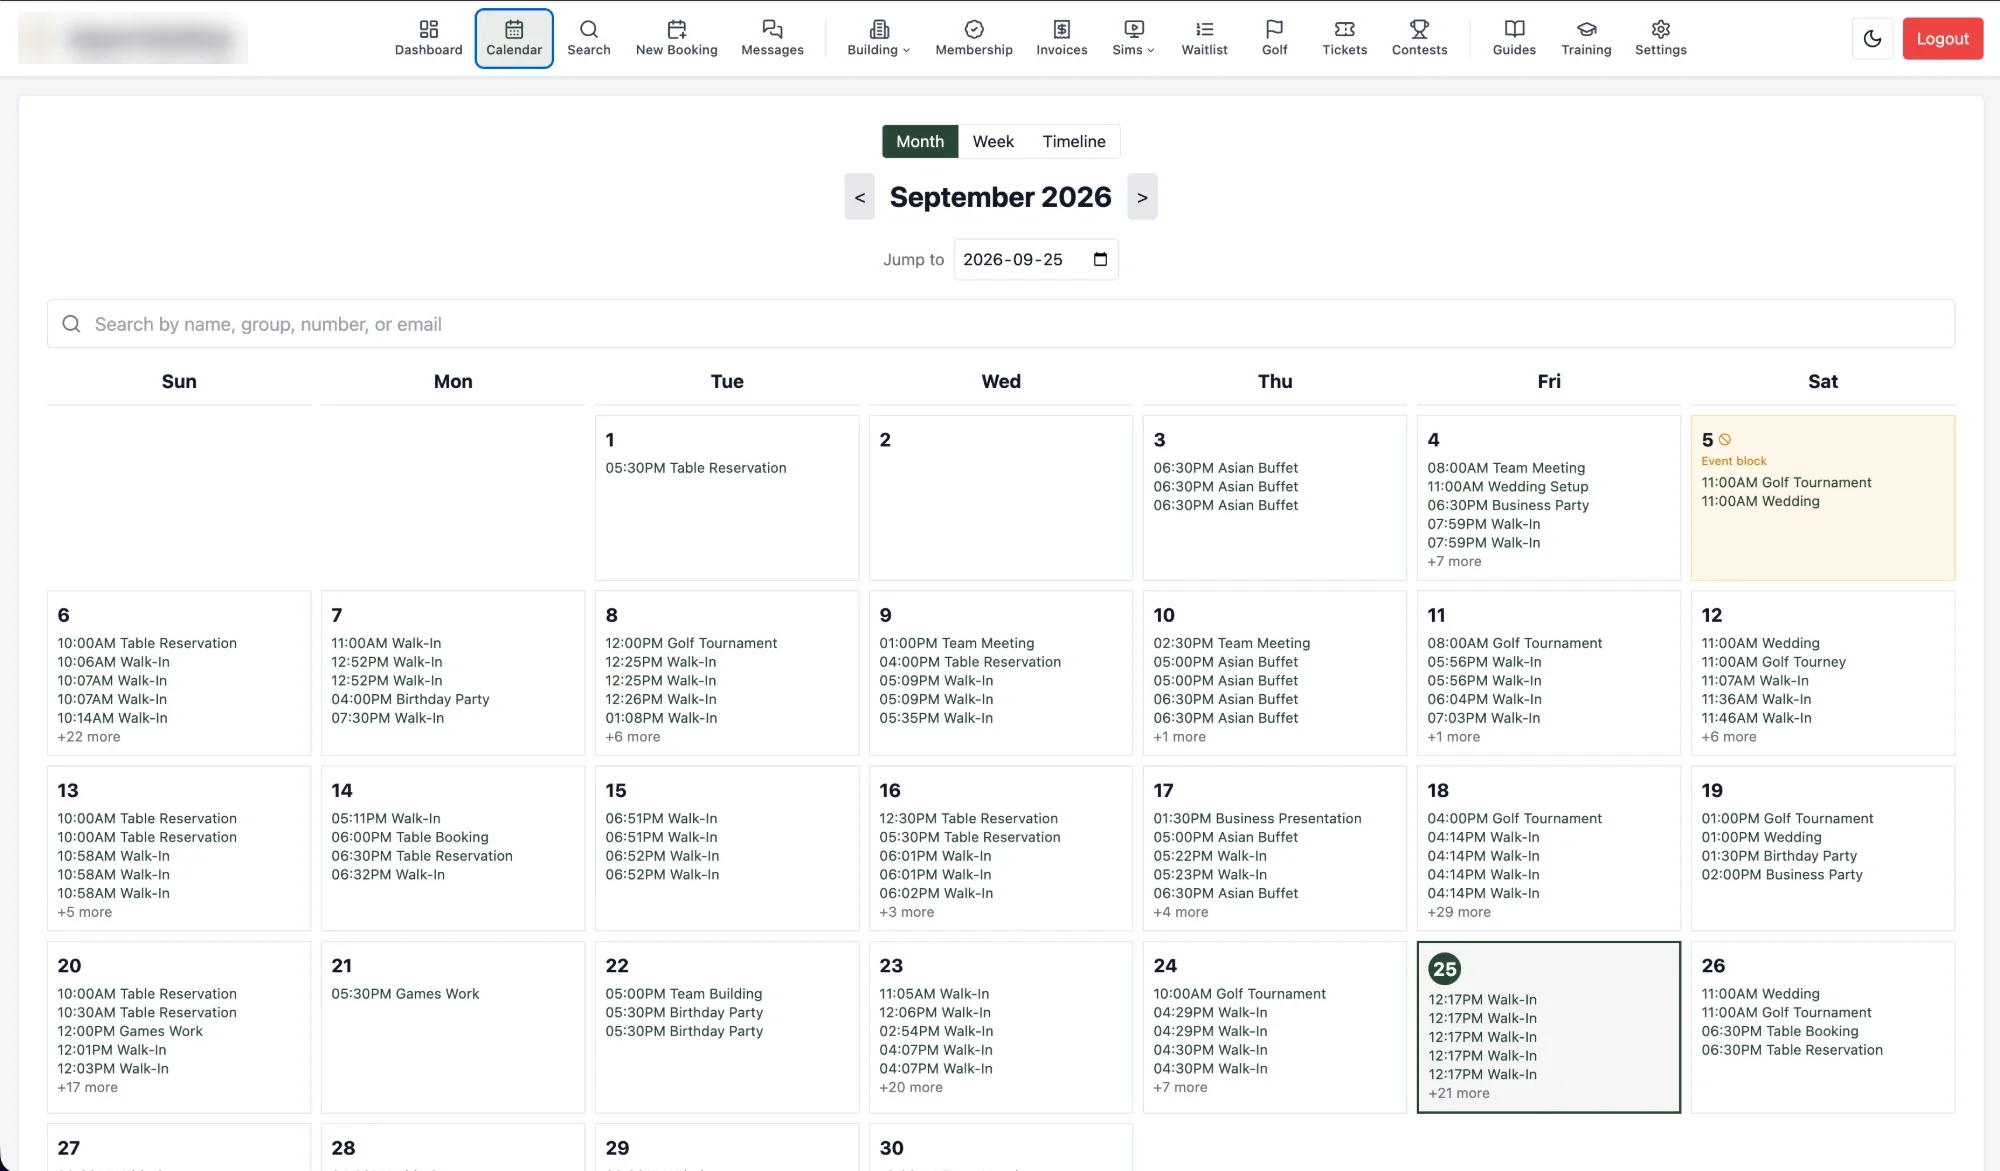The width and height of the screenshot is (2000, 1171).
Task: Open the Training page
Action: (x=1586, y=38)
